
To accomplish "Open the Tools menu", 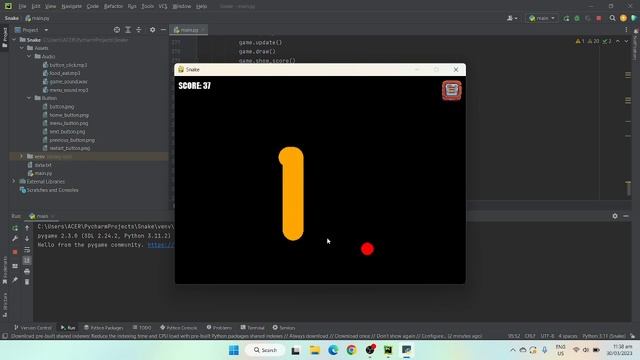I will coord(148,6).
